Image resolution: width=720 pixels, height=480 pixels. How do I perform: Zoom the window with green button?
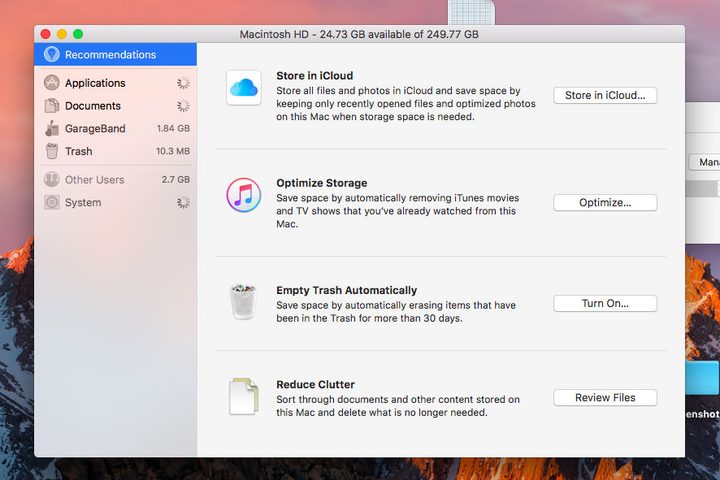[x=78, y=34]
